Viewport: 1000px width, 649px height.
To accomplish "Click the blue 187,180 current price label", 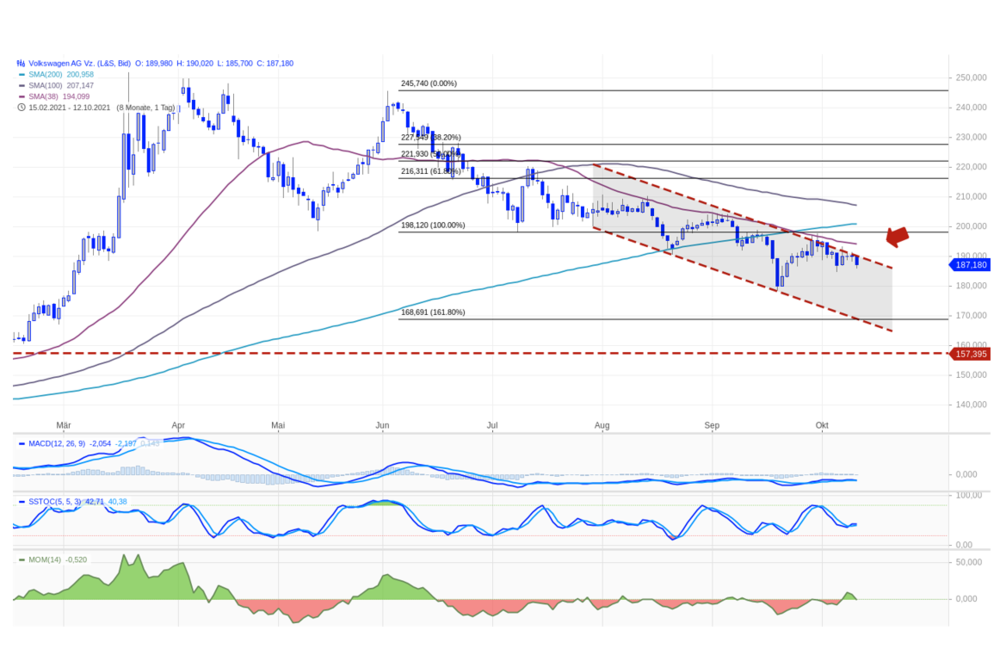I will pyautogui.click(x=970, y=265).
